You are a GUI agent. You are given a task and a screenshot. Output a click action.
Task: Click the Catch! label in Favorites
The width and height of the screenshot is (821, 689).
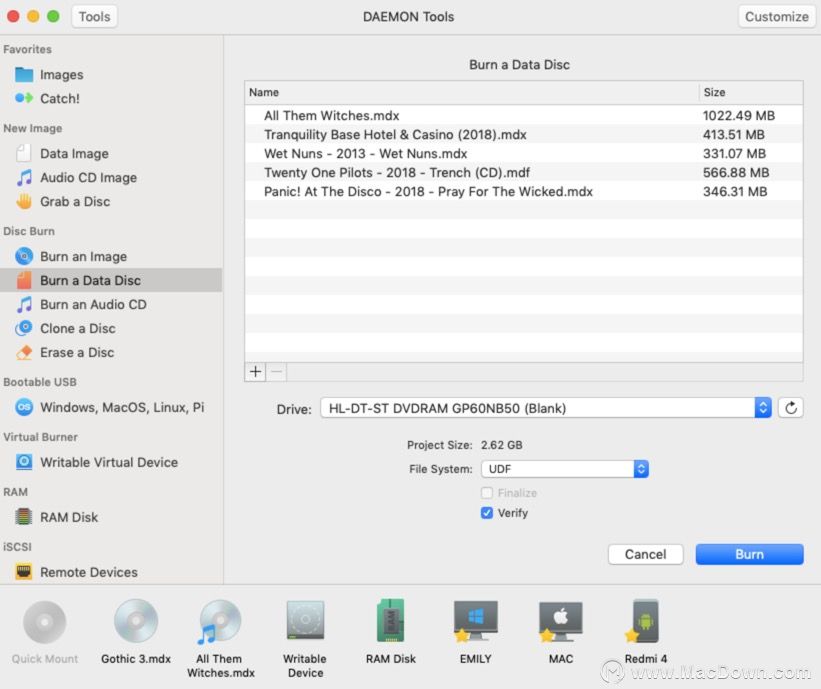pyautogui.click(x=60, y=98)
